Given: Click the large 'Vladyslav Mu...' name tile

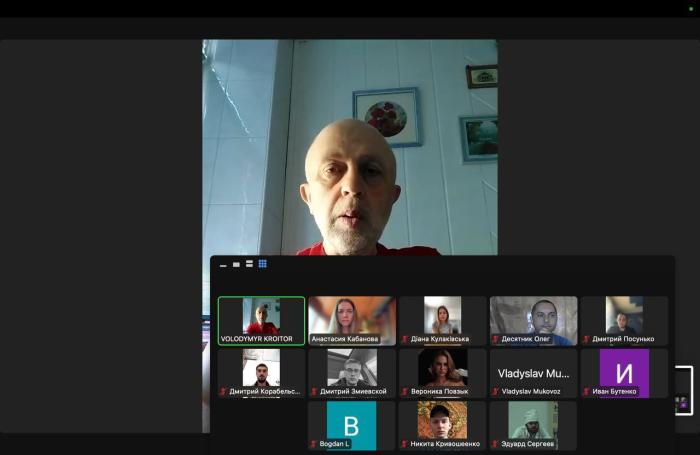Looking at the screenshot, I should (x=534, y=373).
